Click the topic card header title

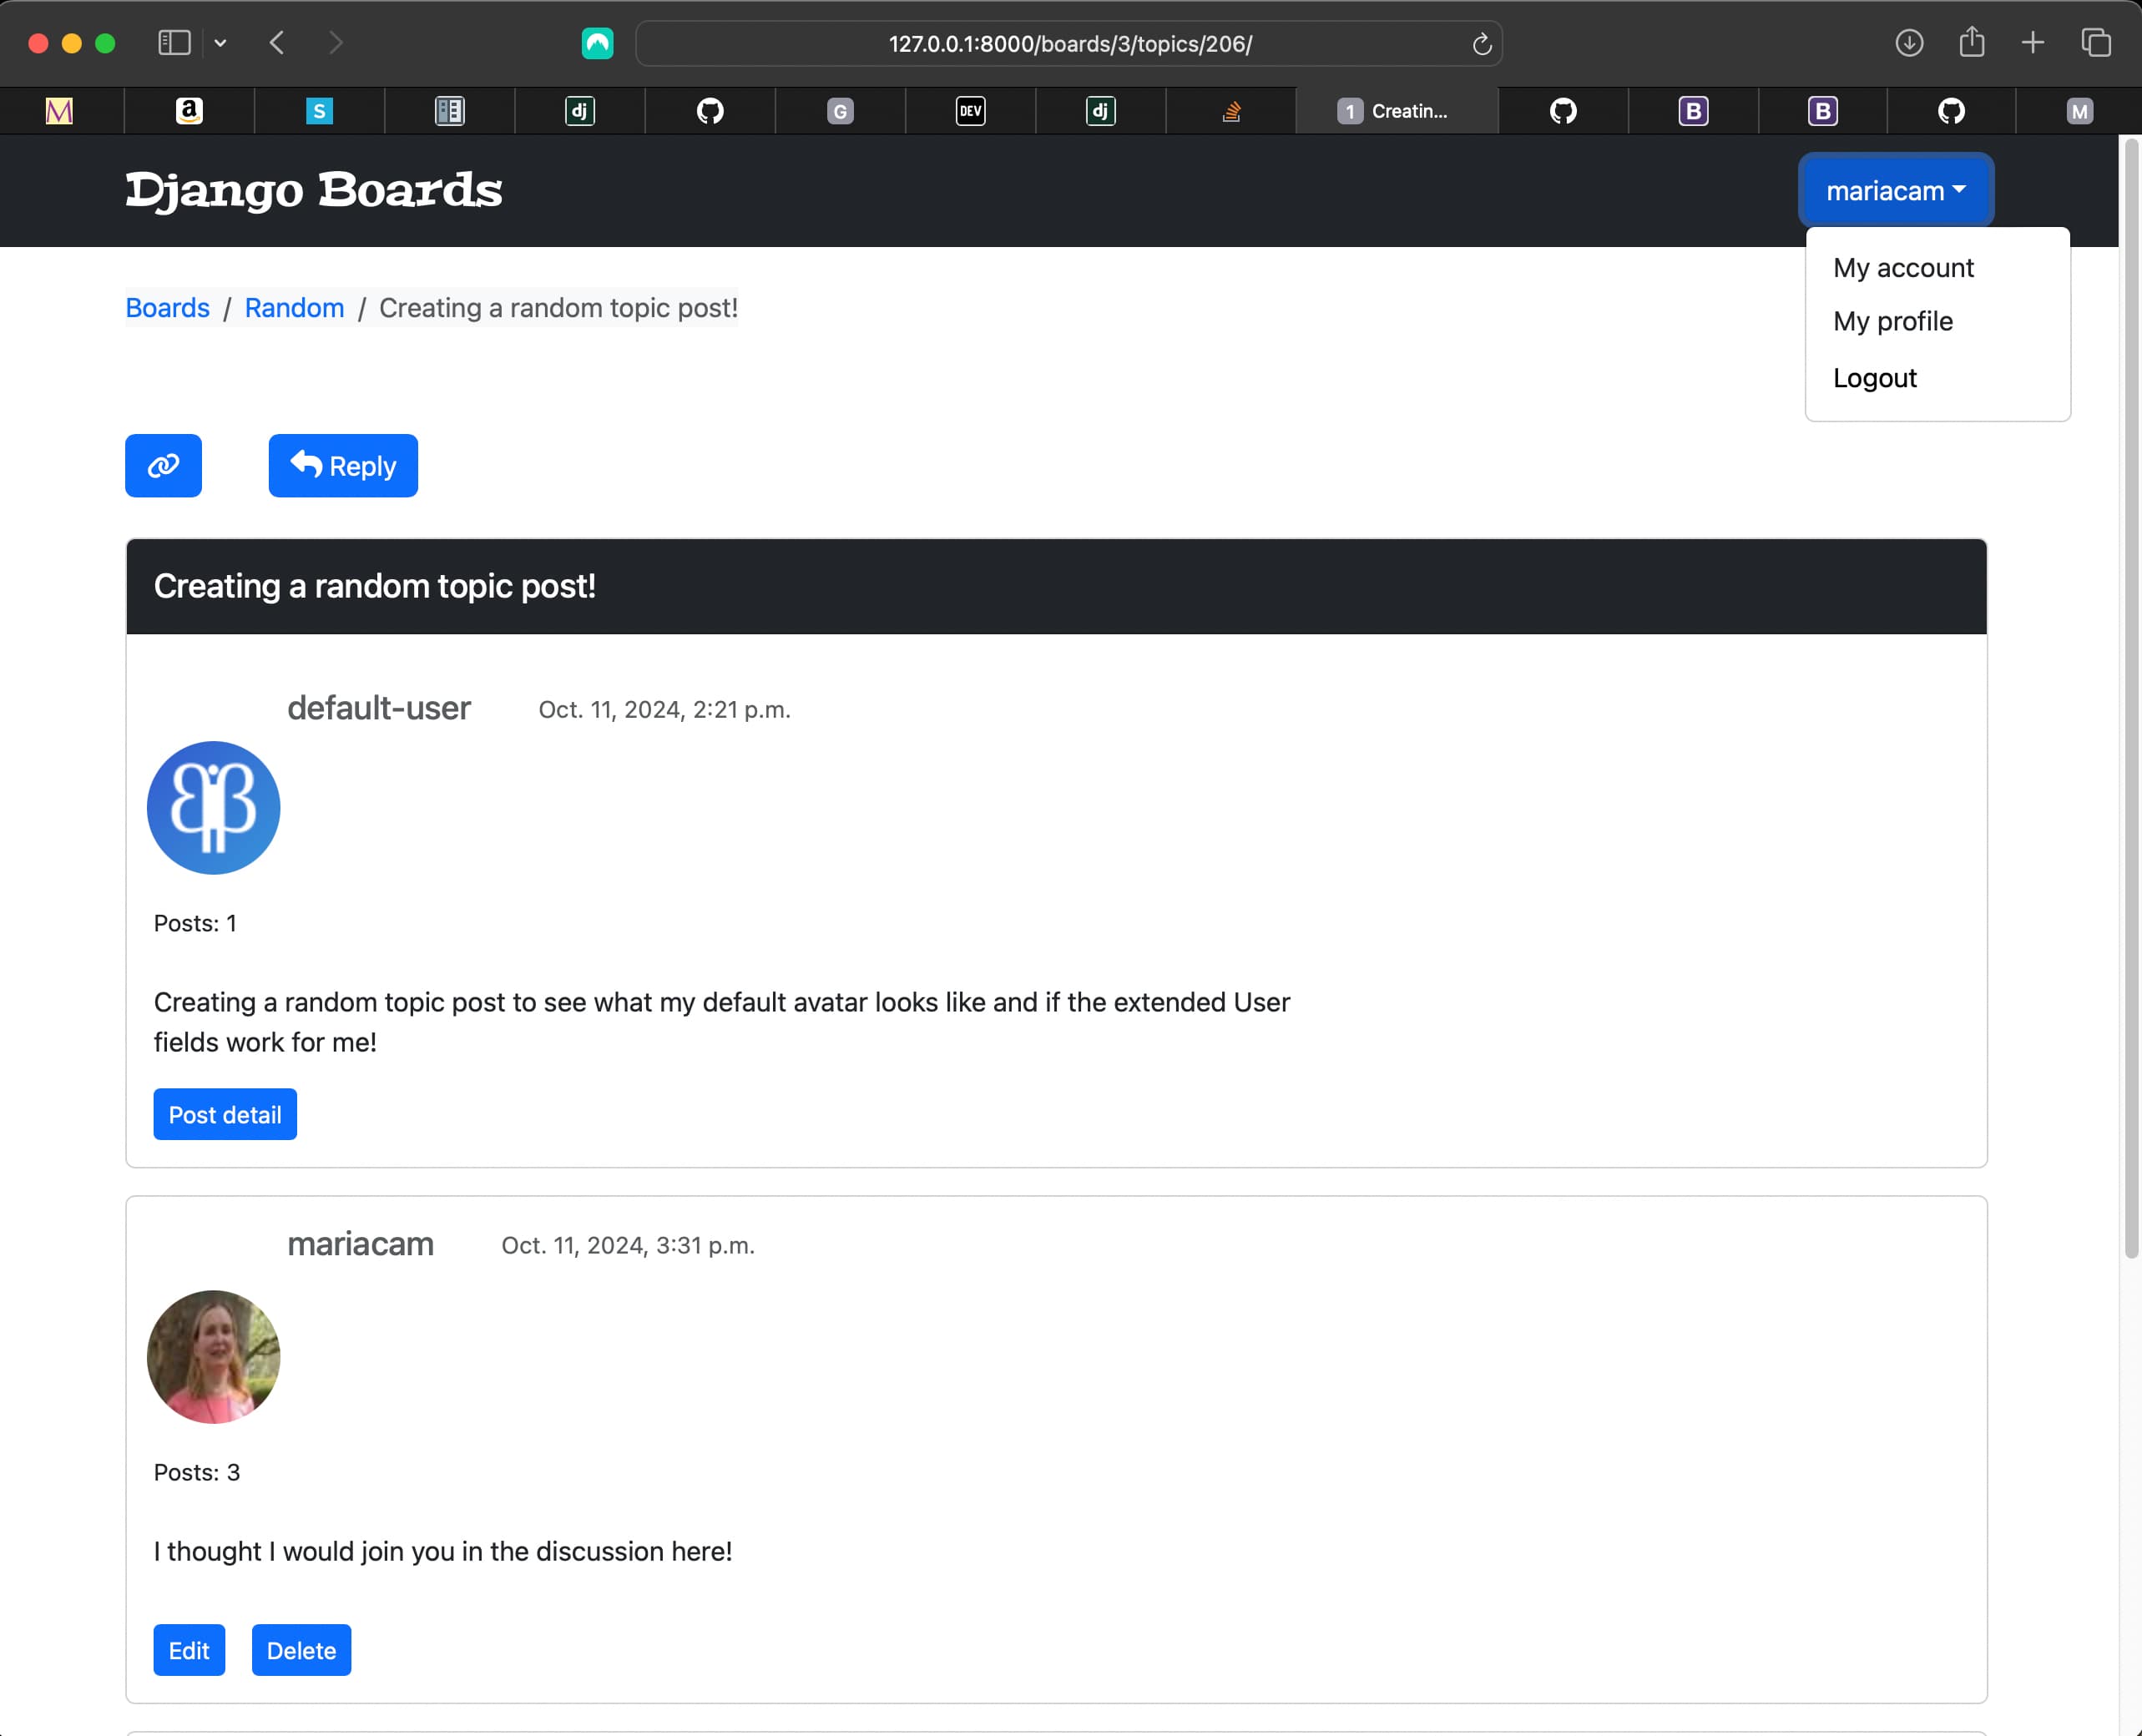(x=374, y=586)
